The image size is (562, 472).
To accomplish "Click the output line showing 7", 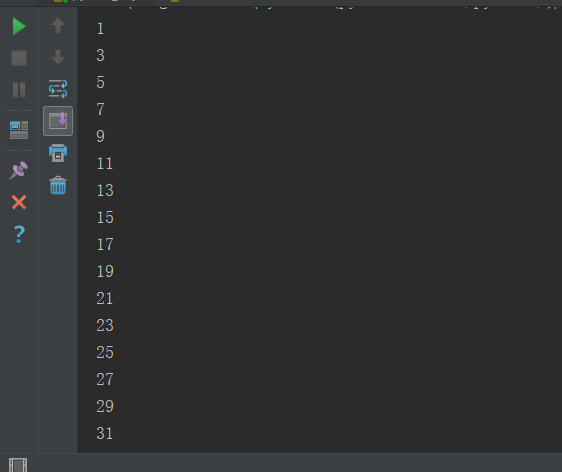I will [100, 109].
